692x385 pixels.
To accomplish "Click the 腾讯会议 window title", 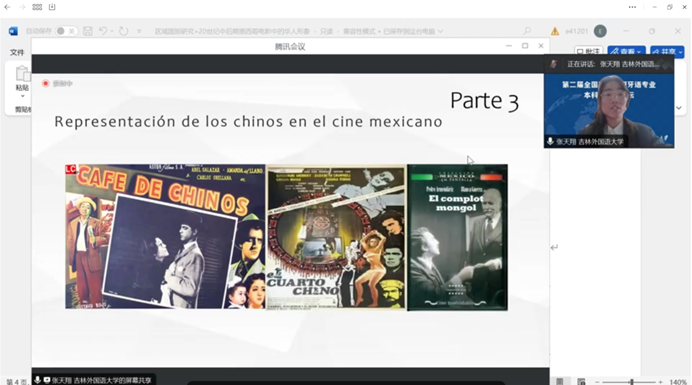I will (290, 46).
